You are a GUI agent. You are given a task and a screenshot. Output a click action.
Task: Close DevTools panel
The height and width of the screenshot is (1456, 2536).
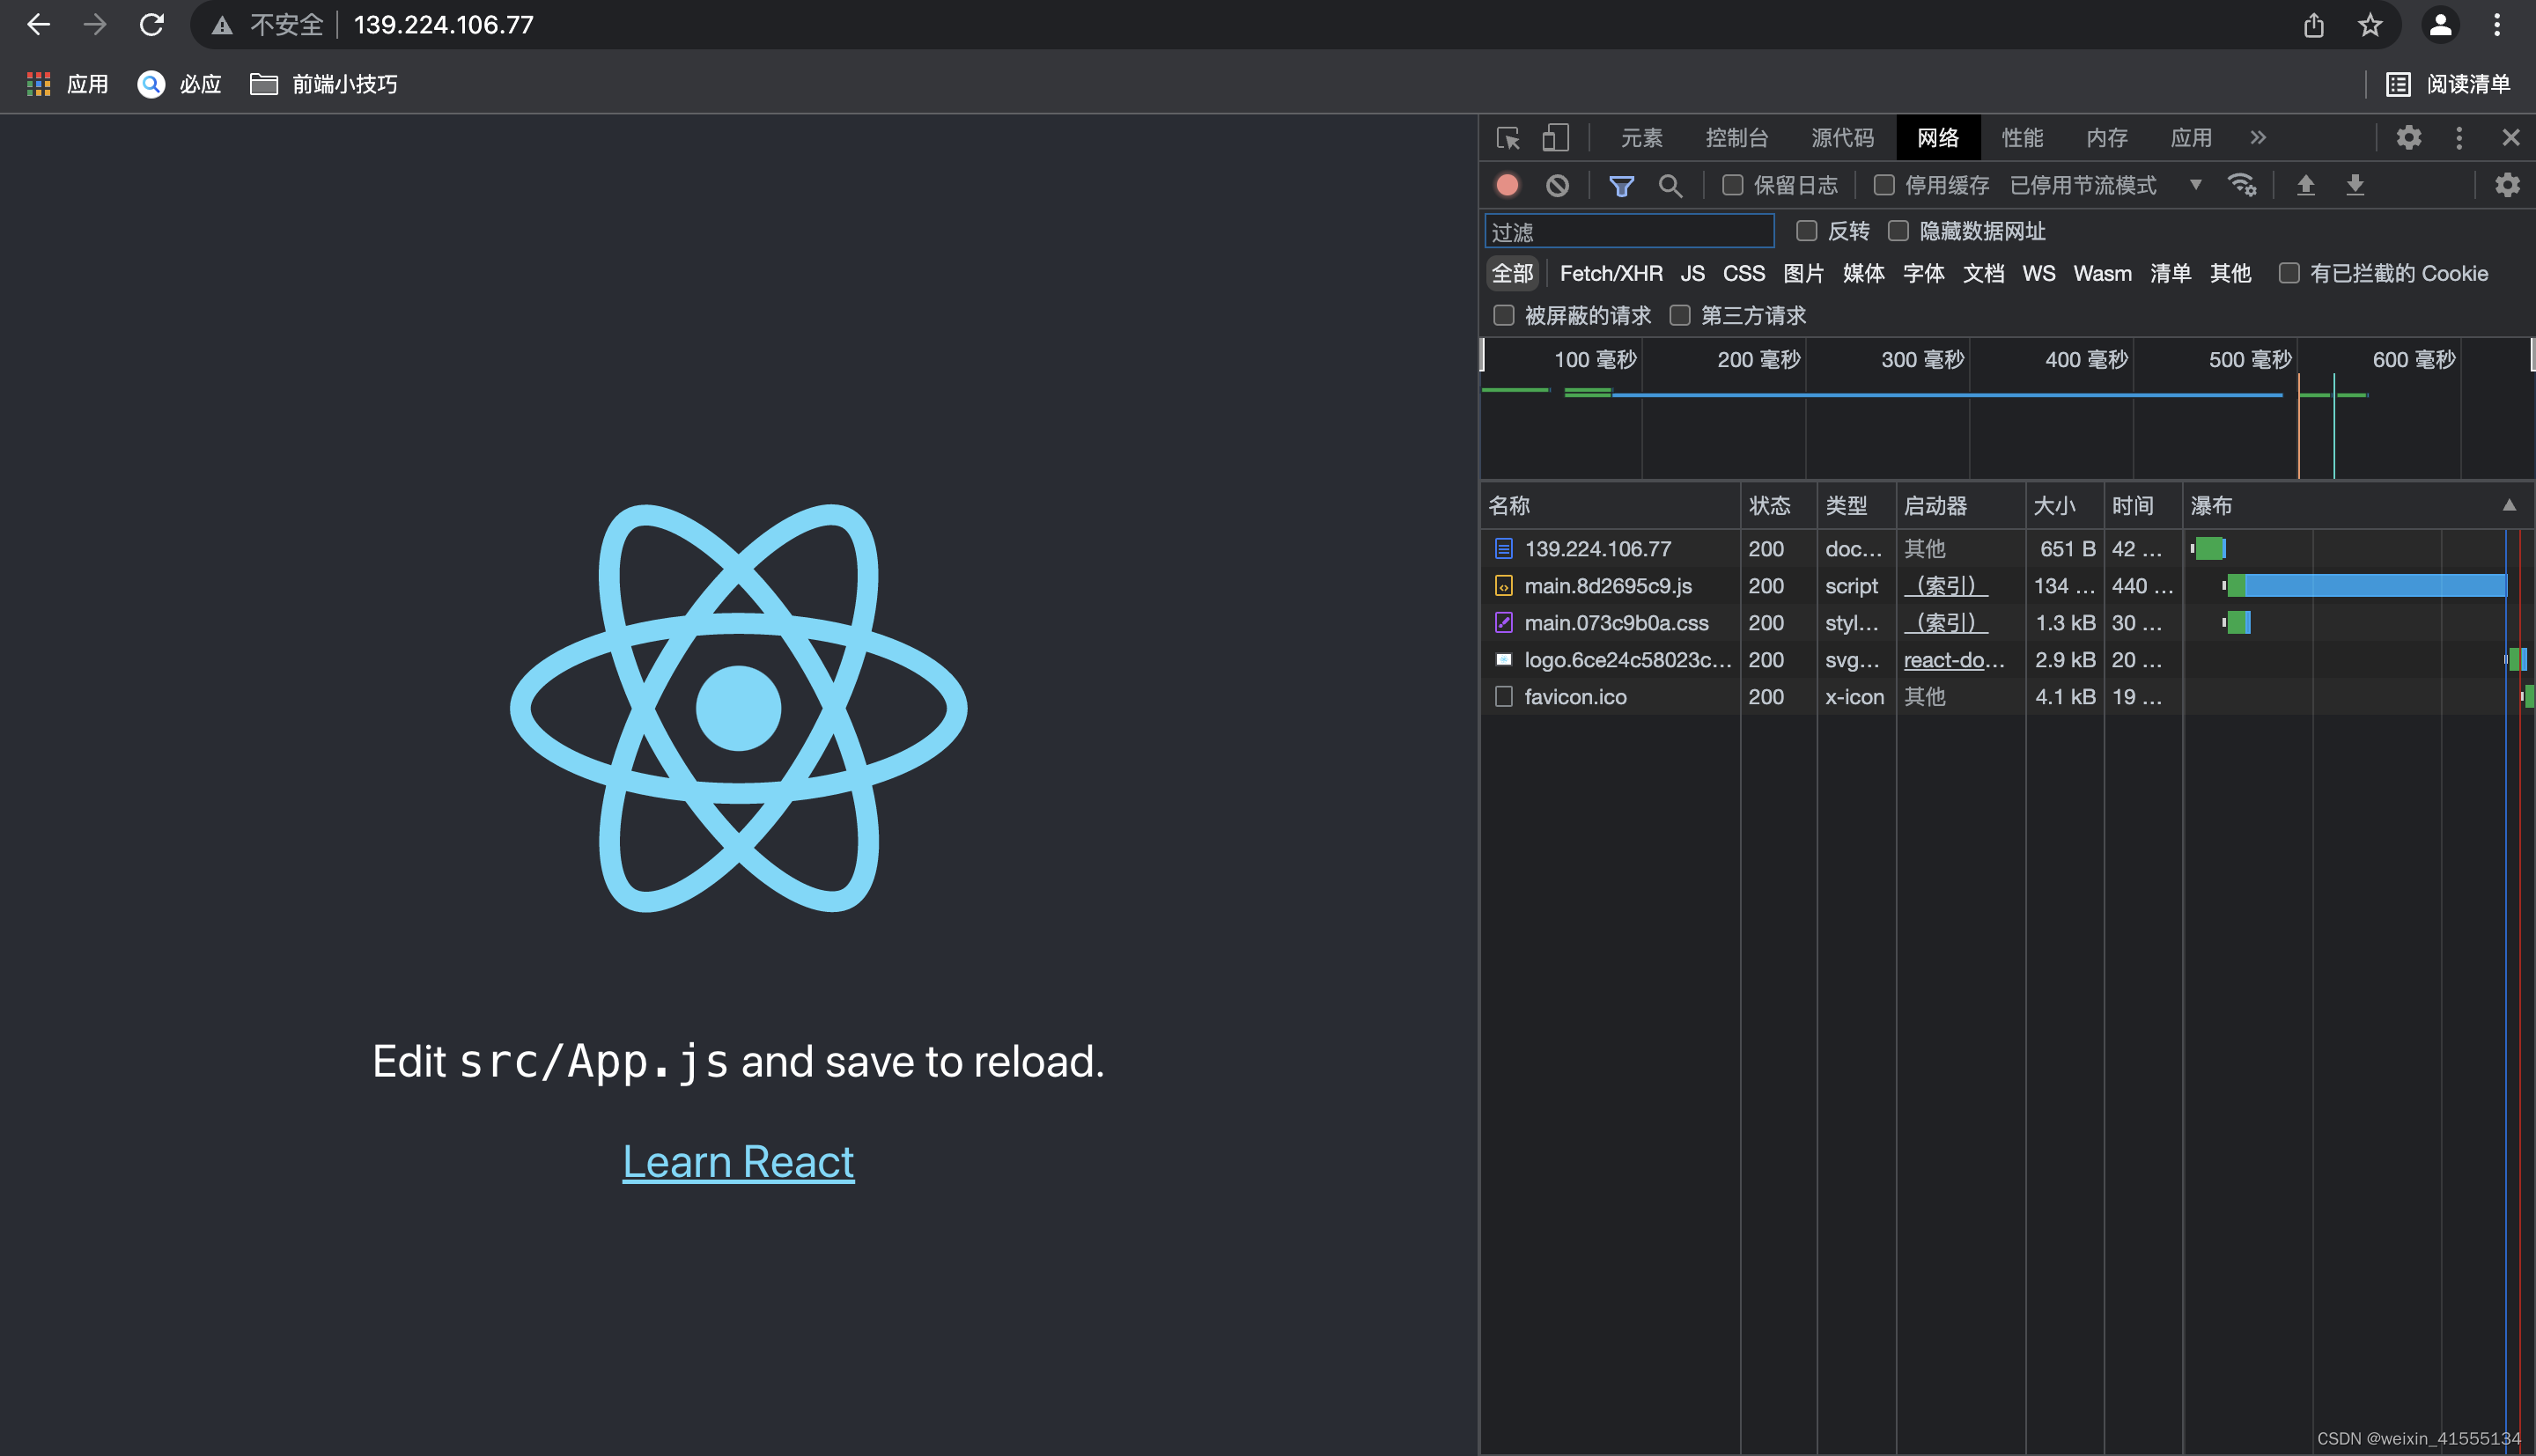pyautogui.click(x=2510, y=138)
